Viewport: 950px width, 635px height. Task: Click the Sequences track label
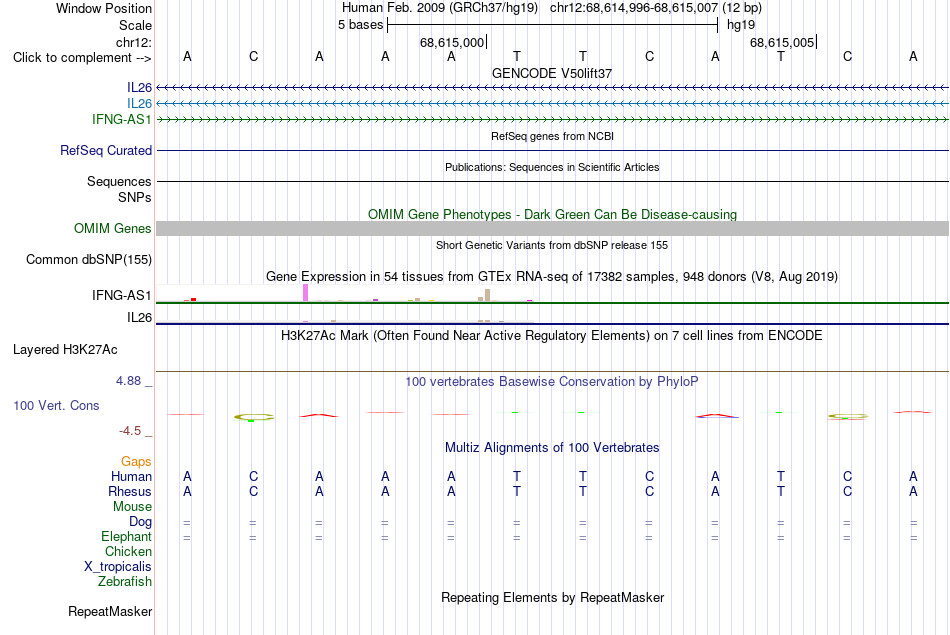coord(119,181)
